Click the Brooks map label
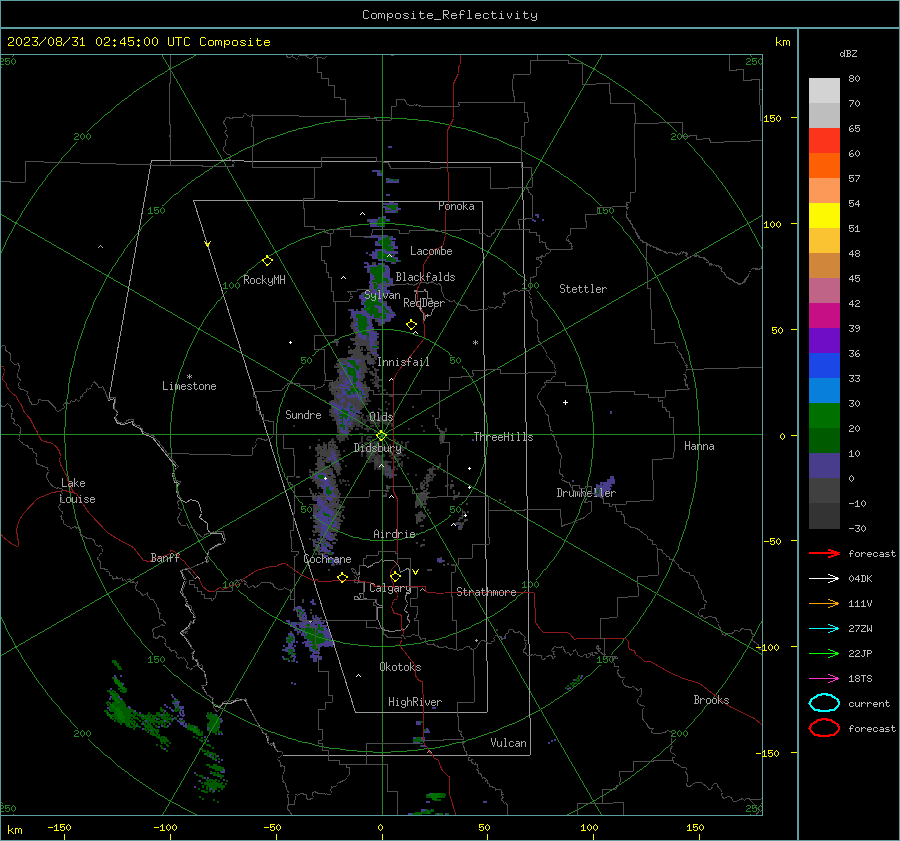 [x=711, y=700]
